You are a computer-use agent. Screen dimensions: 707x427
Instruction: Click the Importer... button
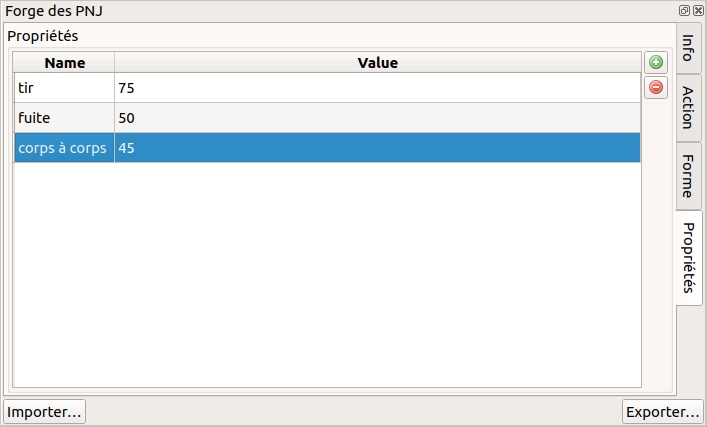[x=45, y=411]
